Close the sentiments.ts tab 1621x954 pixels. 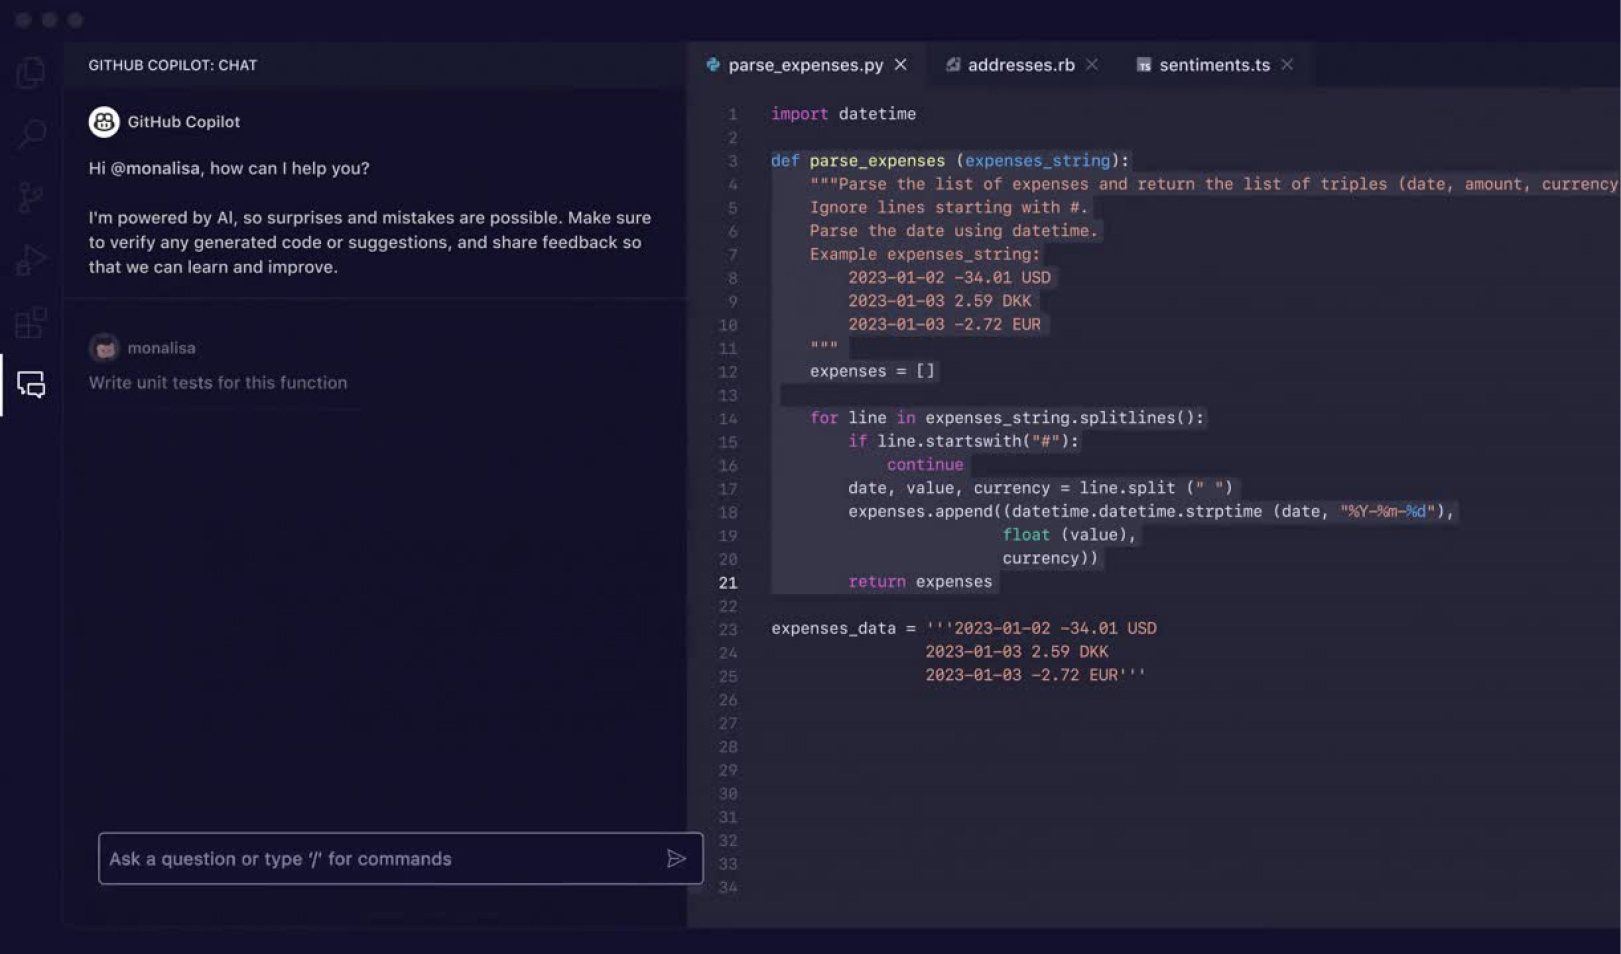tap(1287, 65)
